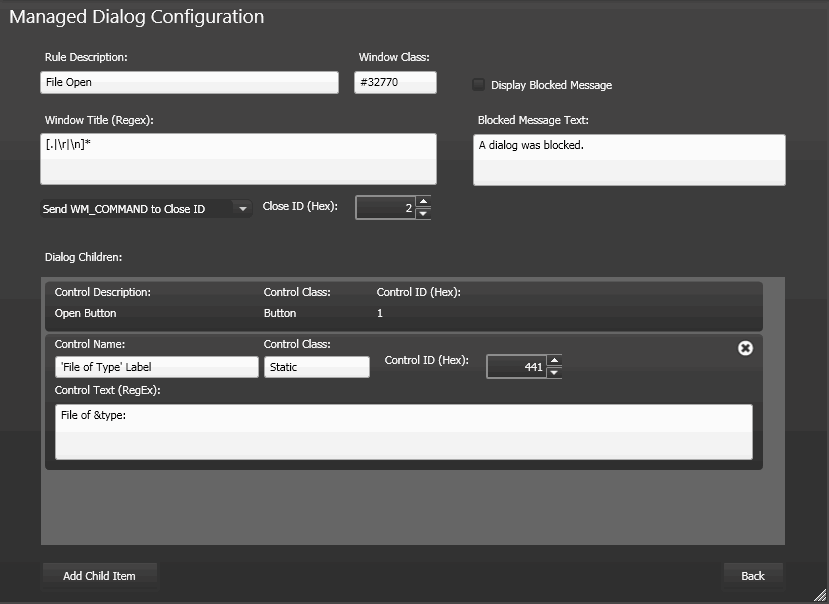Image resolution: width=829 pixels, height=604 pixels.
Task: Increment Control ID (Hex) 441 up arrow
Action: tap(554, 361)
